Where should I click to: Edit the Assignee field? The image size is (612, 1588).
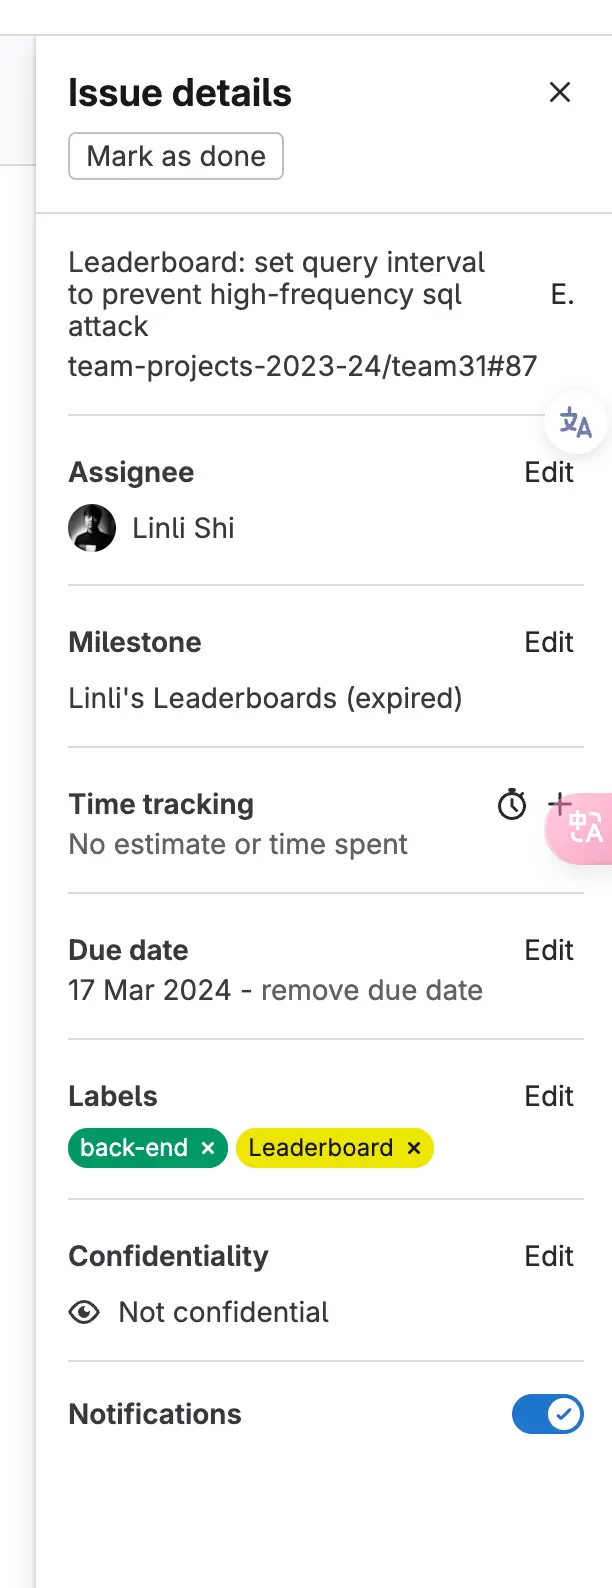point(549,472)
